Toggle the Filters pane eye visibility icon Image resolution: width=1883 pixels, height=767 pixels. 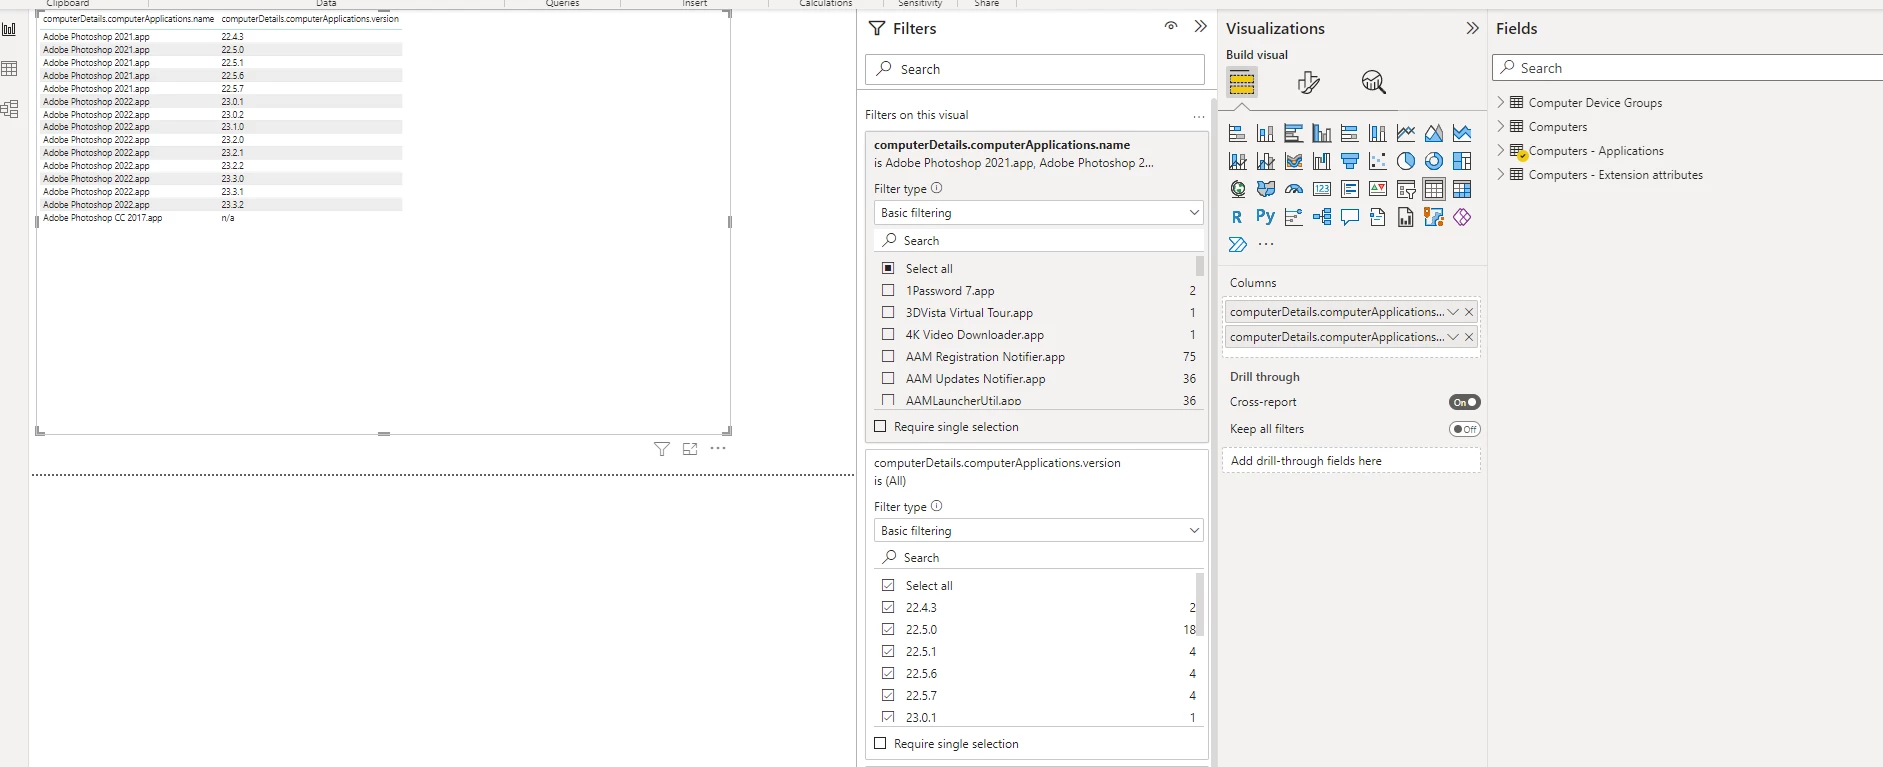(x=1171, y=26)
